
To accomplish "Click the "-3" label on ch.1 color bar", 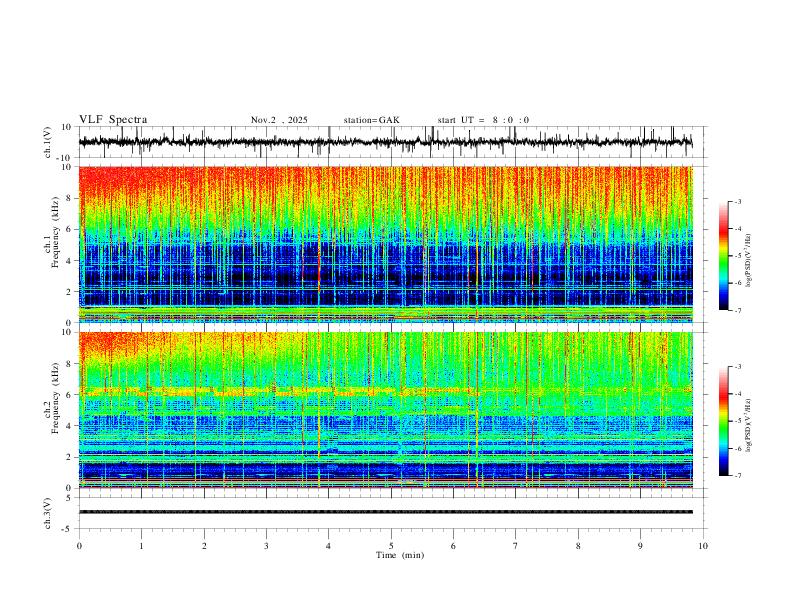I will pyautogui.click(x=738, y=201).
